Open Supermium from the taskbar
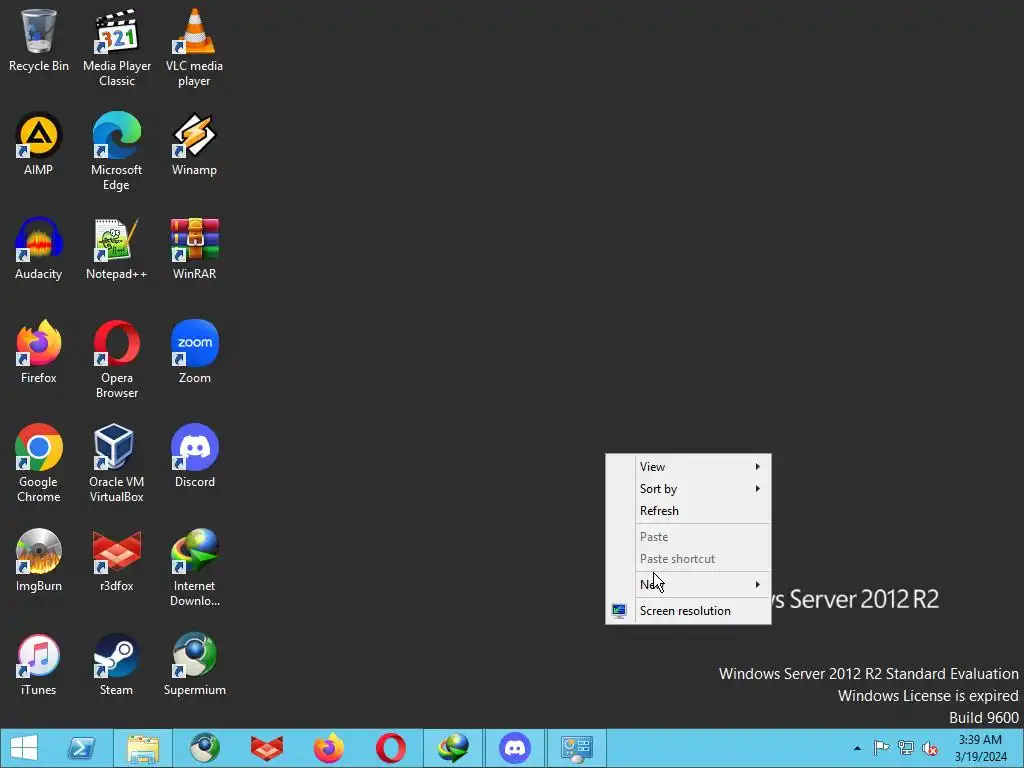The image size is (1024, 768). tap(205, 748)
